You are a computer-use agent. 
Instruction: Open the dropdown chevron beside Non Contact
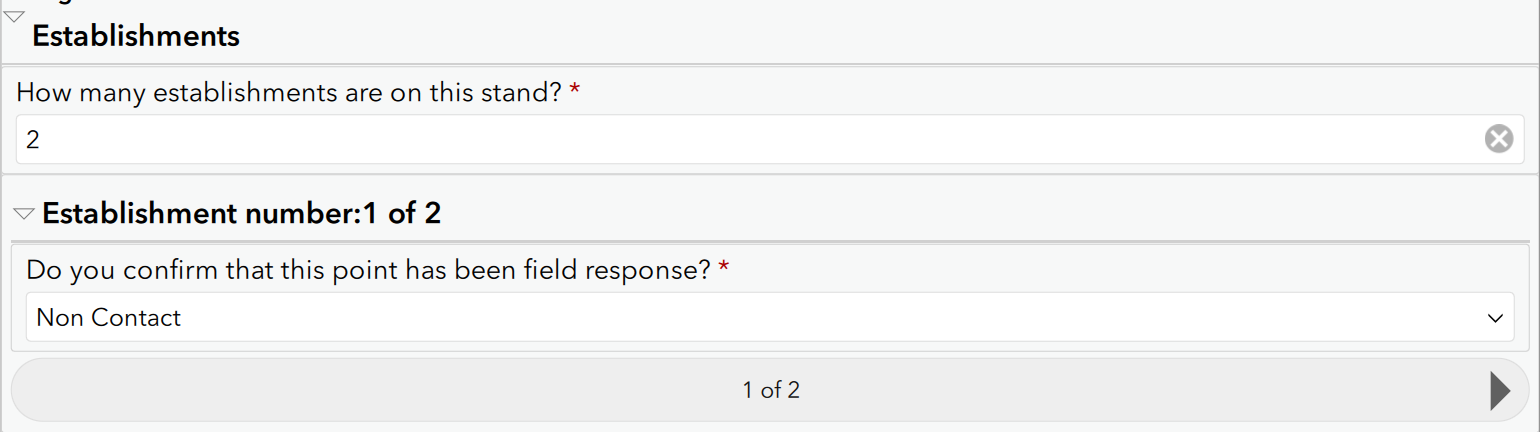tap(1495, 318)
